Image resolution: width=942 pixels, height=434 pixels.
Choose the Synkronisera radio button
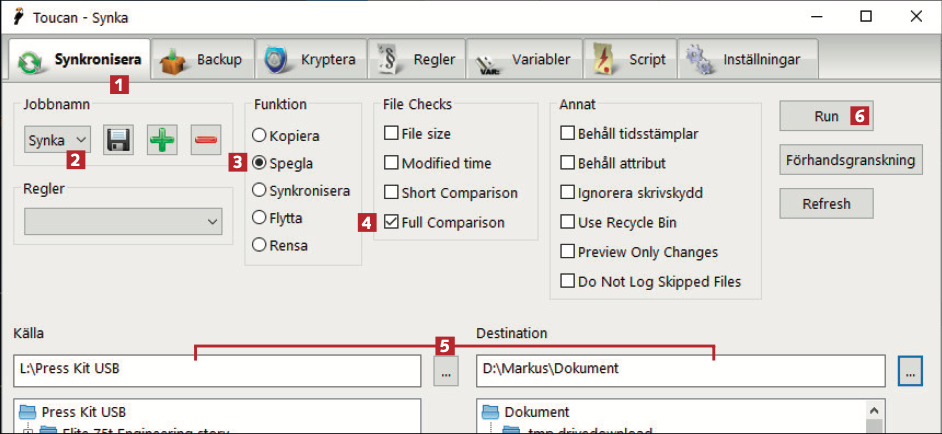click(260, 190)
